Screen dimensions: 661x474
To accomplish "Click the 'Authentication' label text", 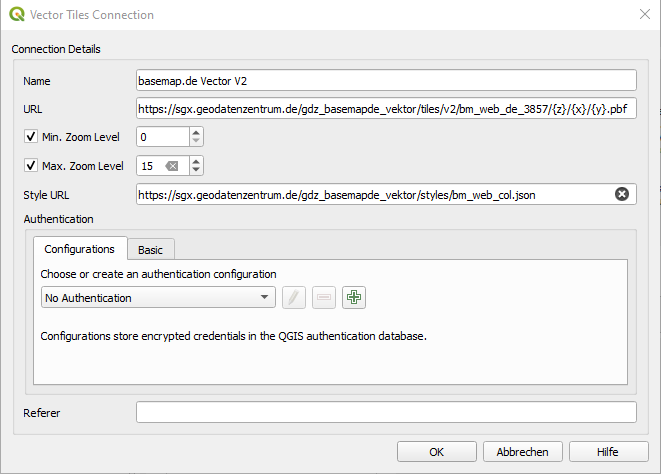I will click(x=58, y=219).
